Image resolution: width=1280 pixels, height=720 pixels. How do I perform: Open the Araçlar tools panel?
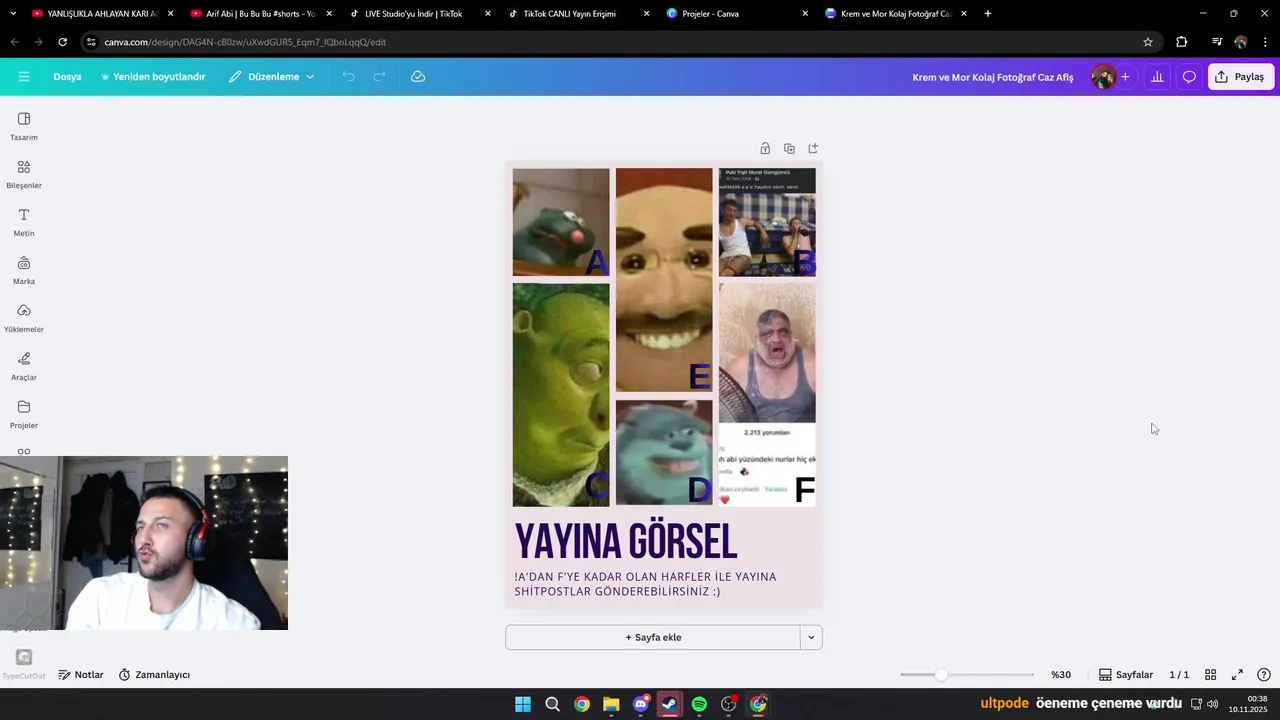coord(24,366)
